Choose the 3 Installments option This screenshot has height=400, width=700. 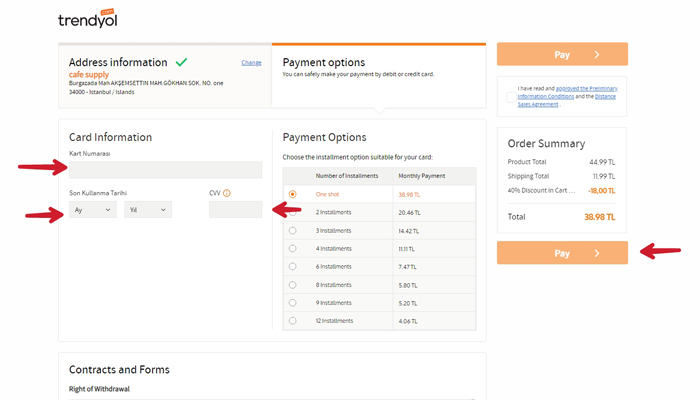tap(292, 231)
